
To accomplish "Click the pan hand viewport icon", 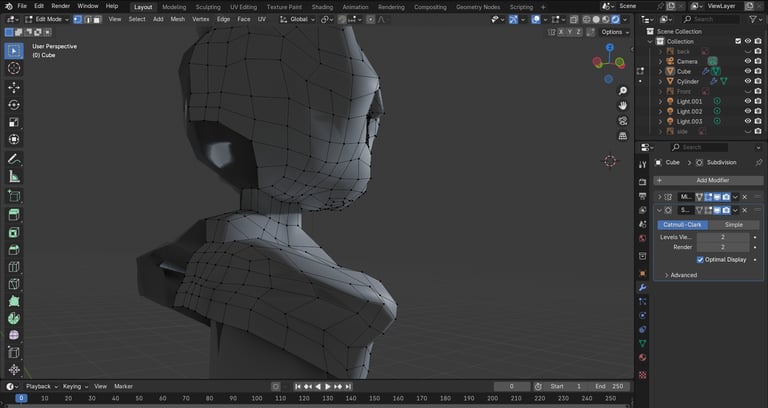I will tap(622, 104).
